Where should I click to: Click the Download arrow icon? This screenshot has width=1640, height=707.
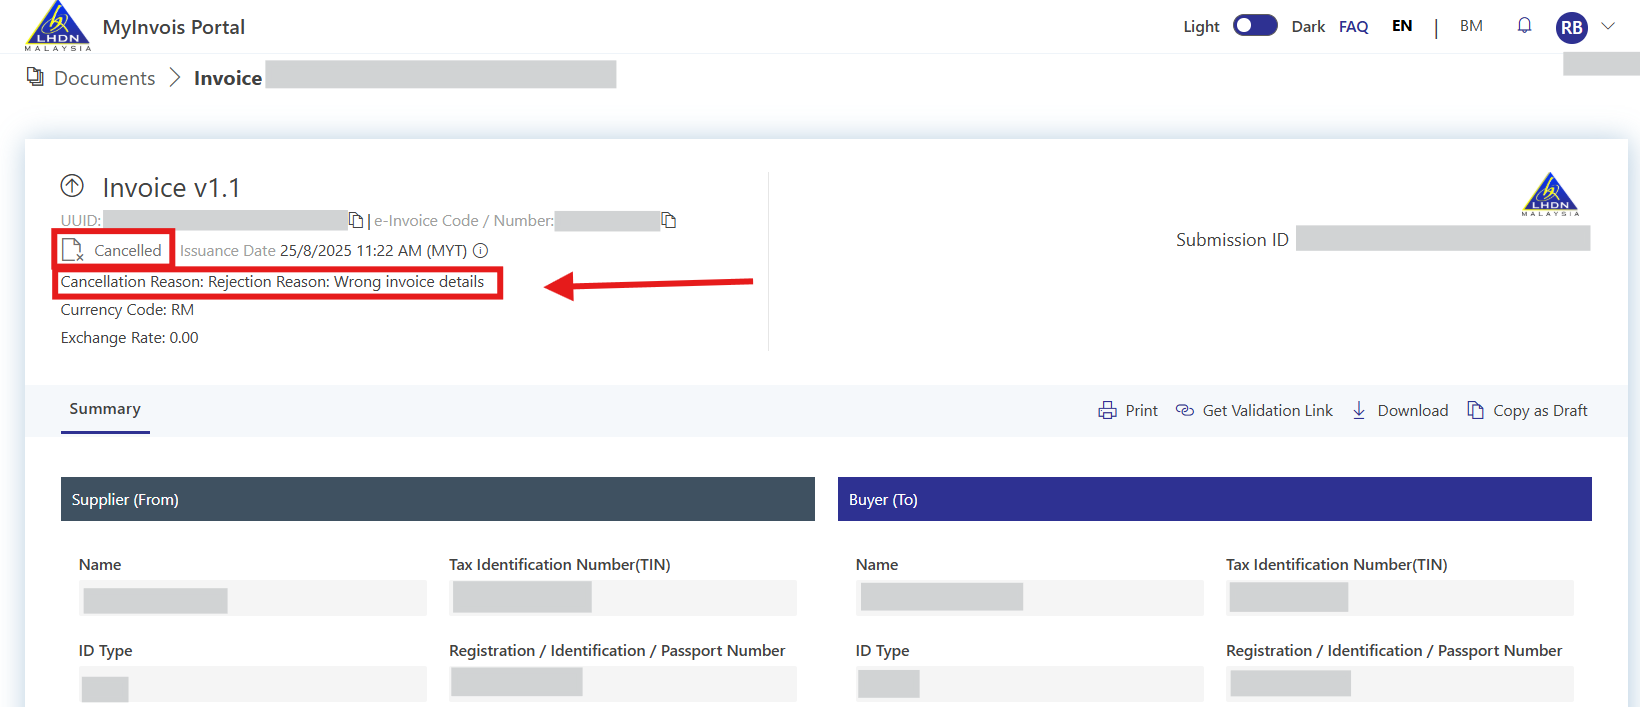tap(1359, 410)
